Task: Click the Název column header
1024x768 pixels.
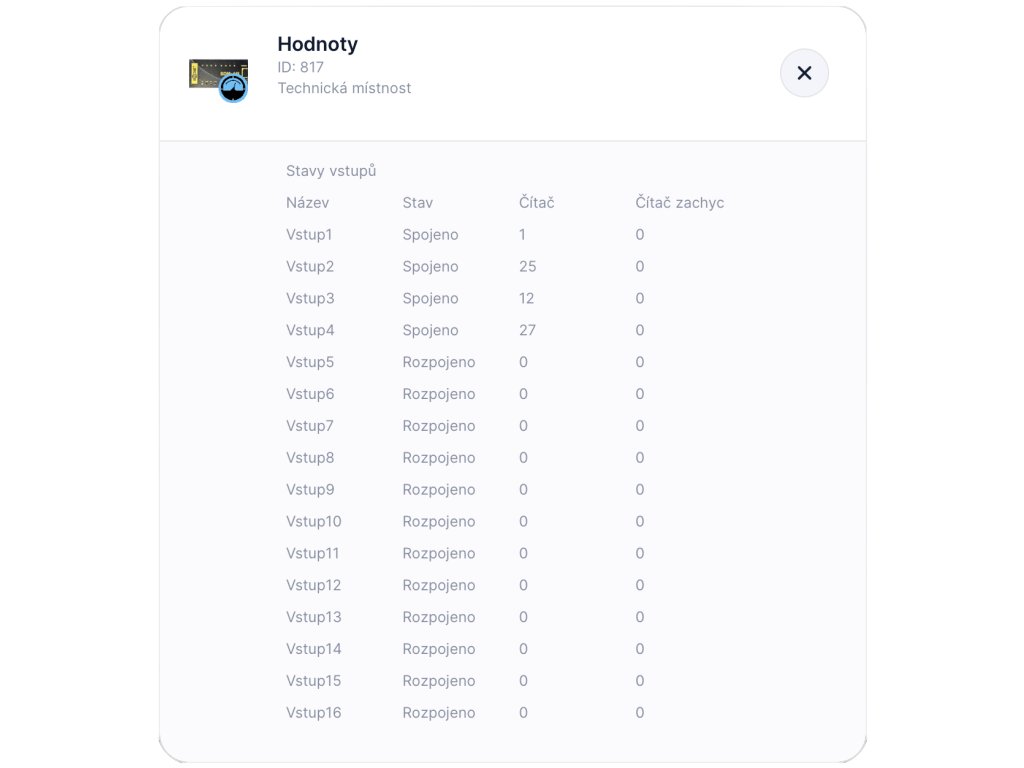Action: click(x=307, y=203)
